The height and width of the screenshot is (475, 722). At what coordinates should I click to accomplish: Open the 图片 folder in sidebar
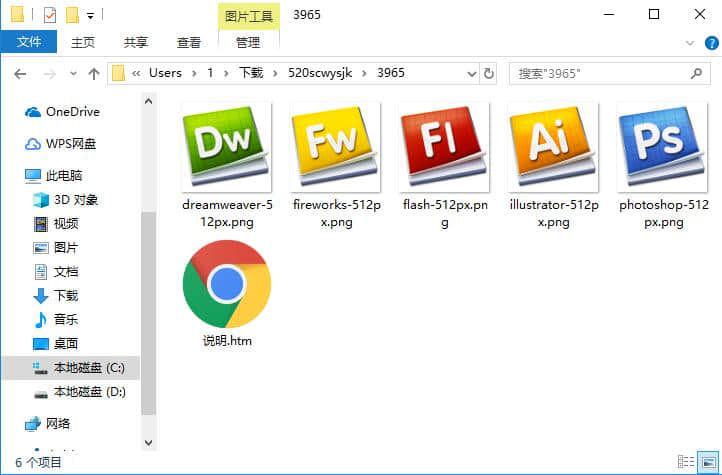coord(56,248)
